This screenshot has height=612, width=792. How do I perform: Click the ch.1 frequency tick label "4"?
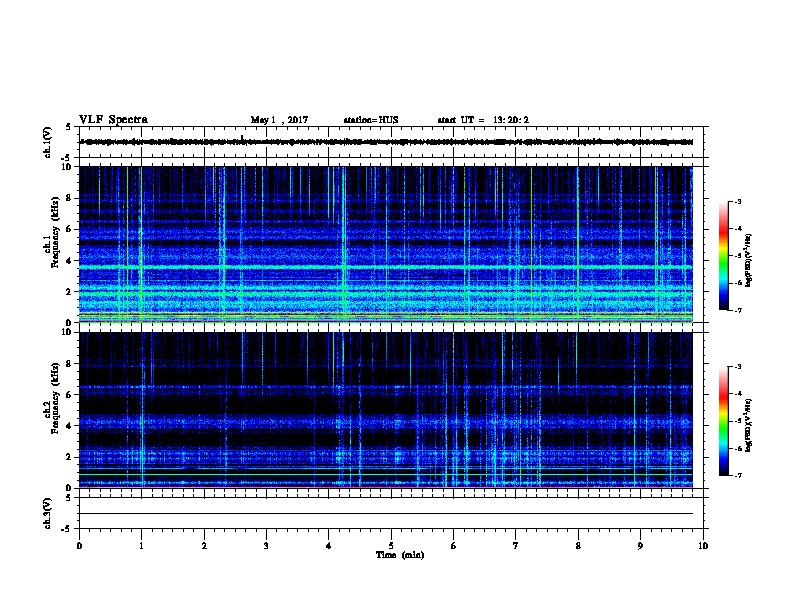69,261
